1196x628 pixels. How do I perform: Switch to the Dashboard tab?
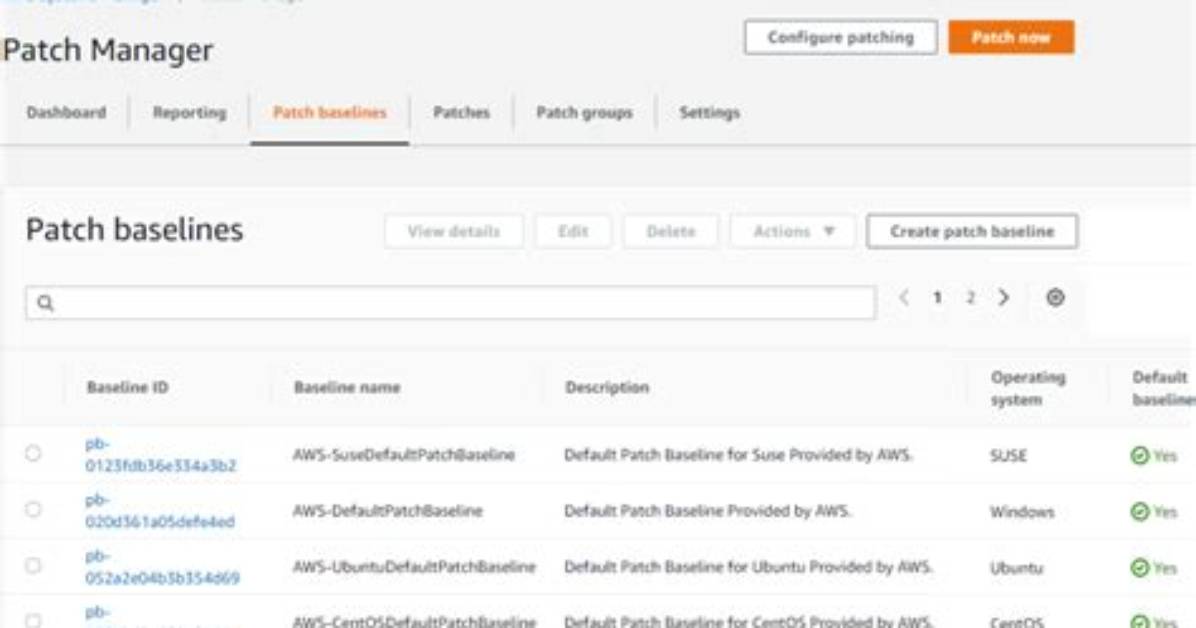pyautogui.click(x=66, y=113)
